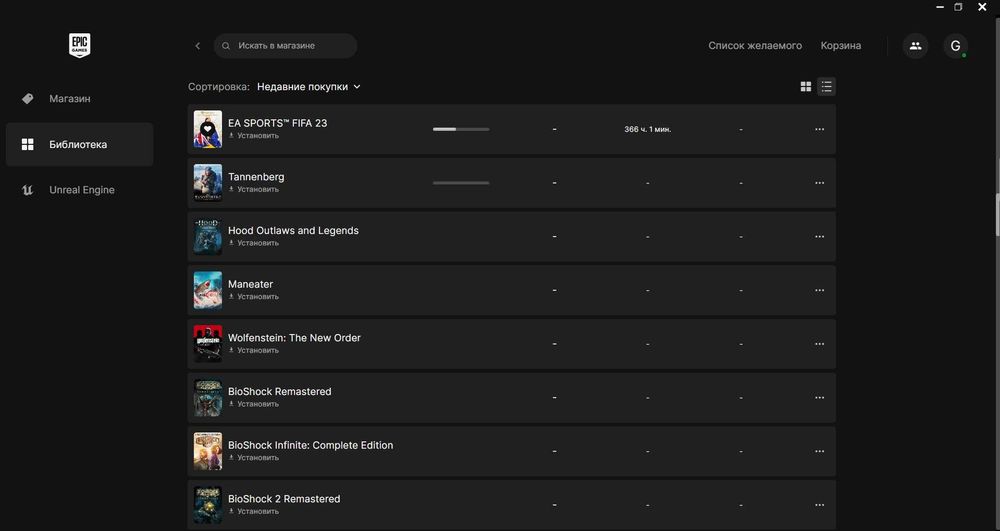The image size is (1000, 531).
Task: Install Hood Outlaws and Legends via Установить
Action: [x=254, y=243]
